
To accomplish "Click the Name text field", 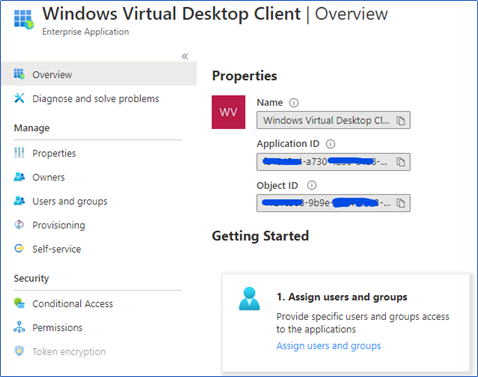I will pos(333,120).
